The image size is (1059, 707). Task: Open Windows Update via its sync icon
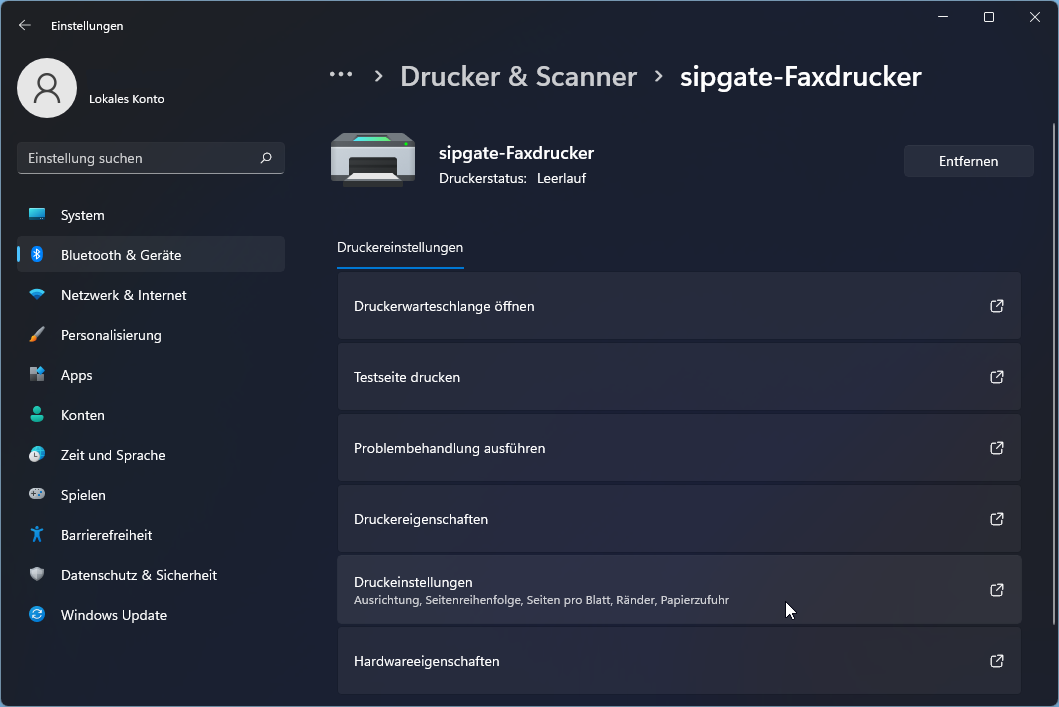(x=37, y=615)
